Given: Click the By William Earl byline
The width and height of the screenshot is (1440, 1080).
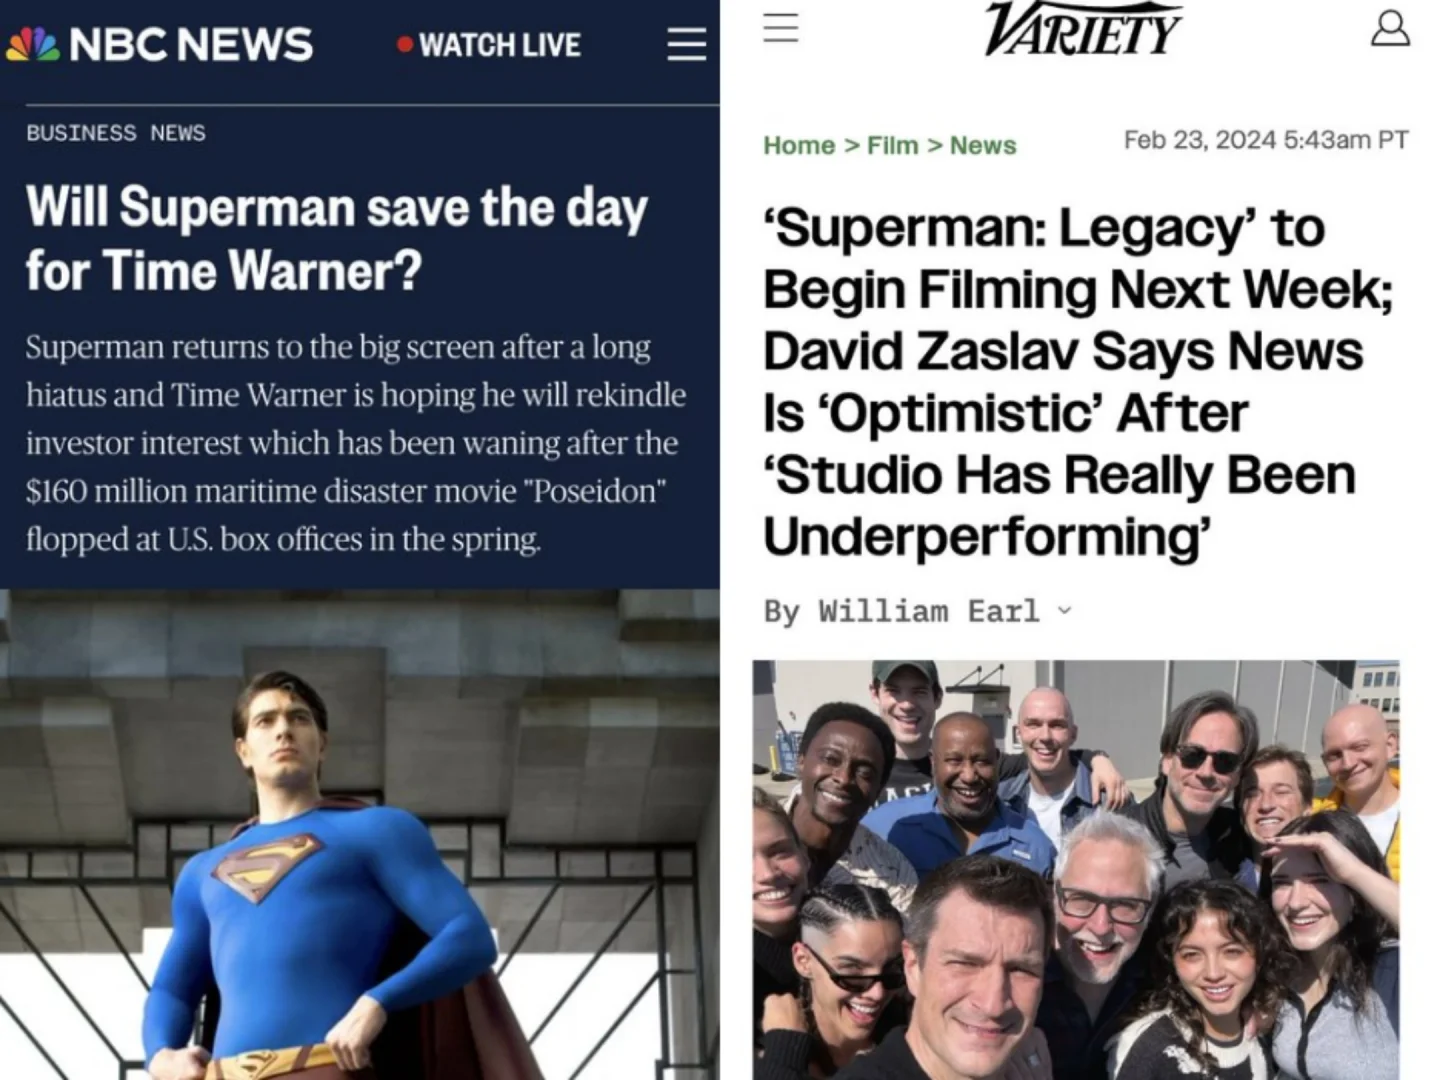Looking at the screenshot, I should pos(902,610).
